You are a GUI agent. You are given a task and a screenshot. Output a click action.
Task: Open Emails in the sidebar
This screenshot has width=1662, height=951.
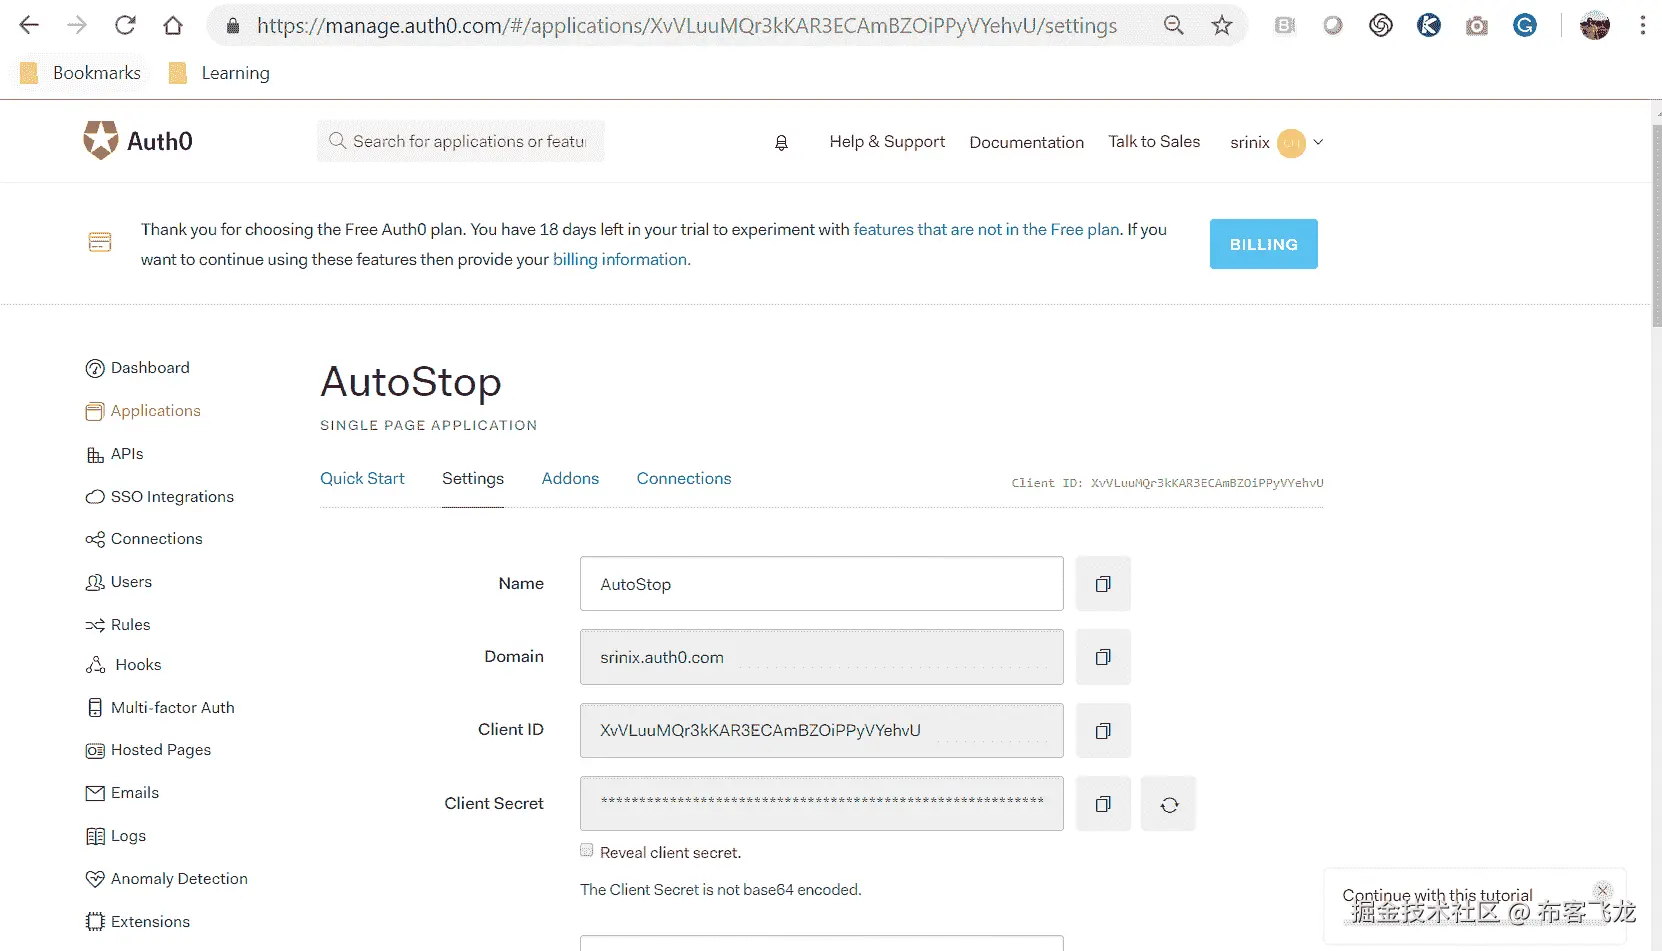(x=123, y=793)
